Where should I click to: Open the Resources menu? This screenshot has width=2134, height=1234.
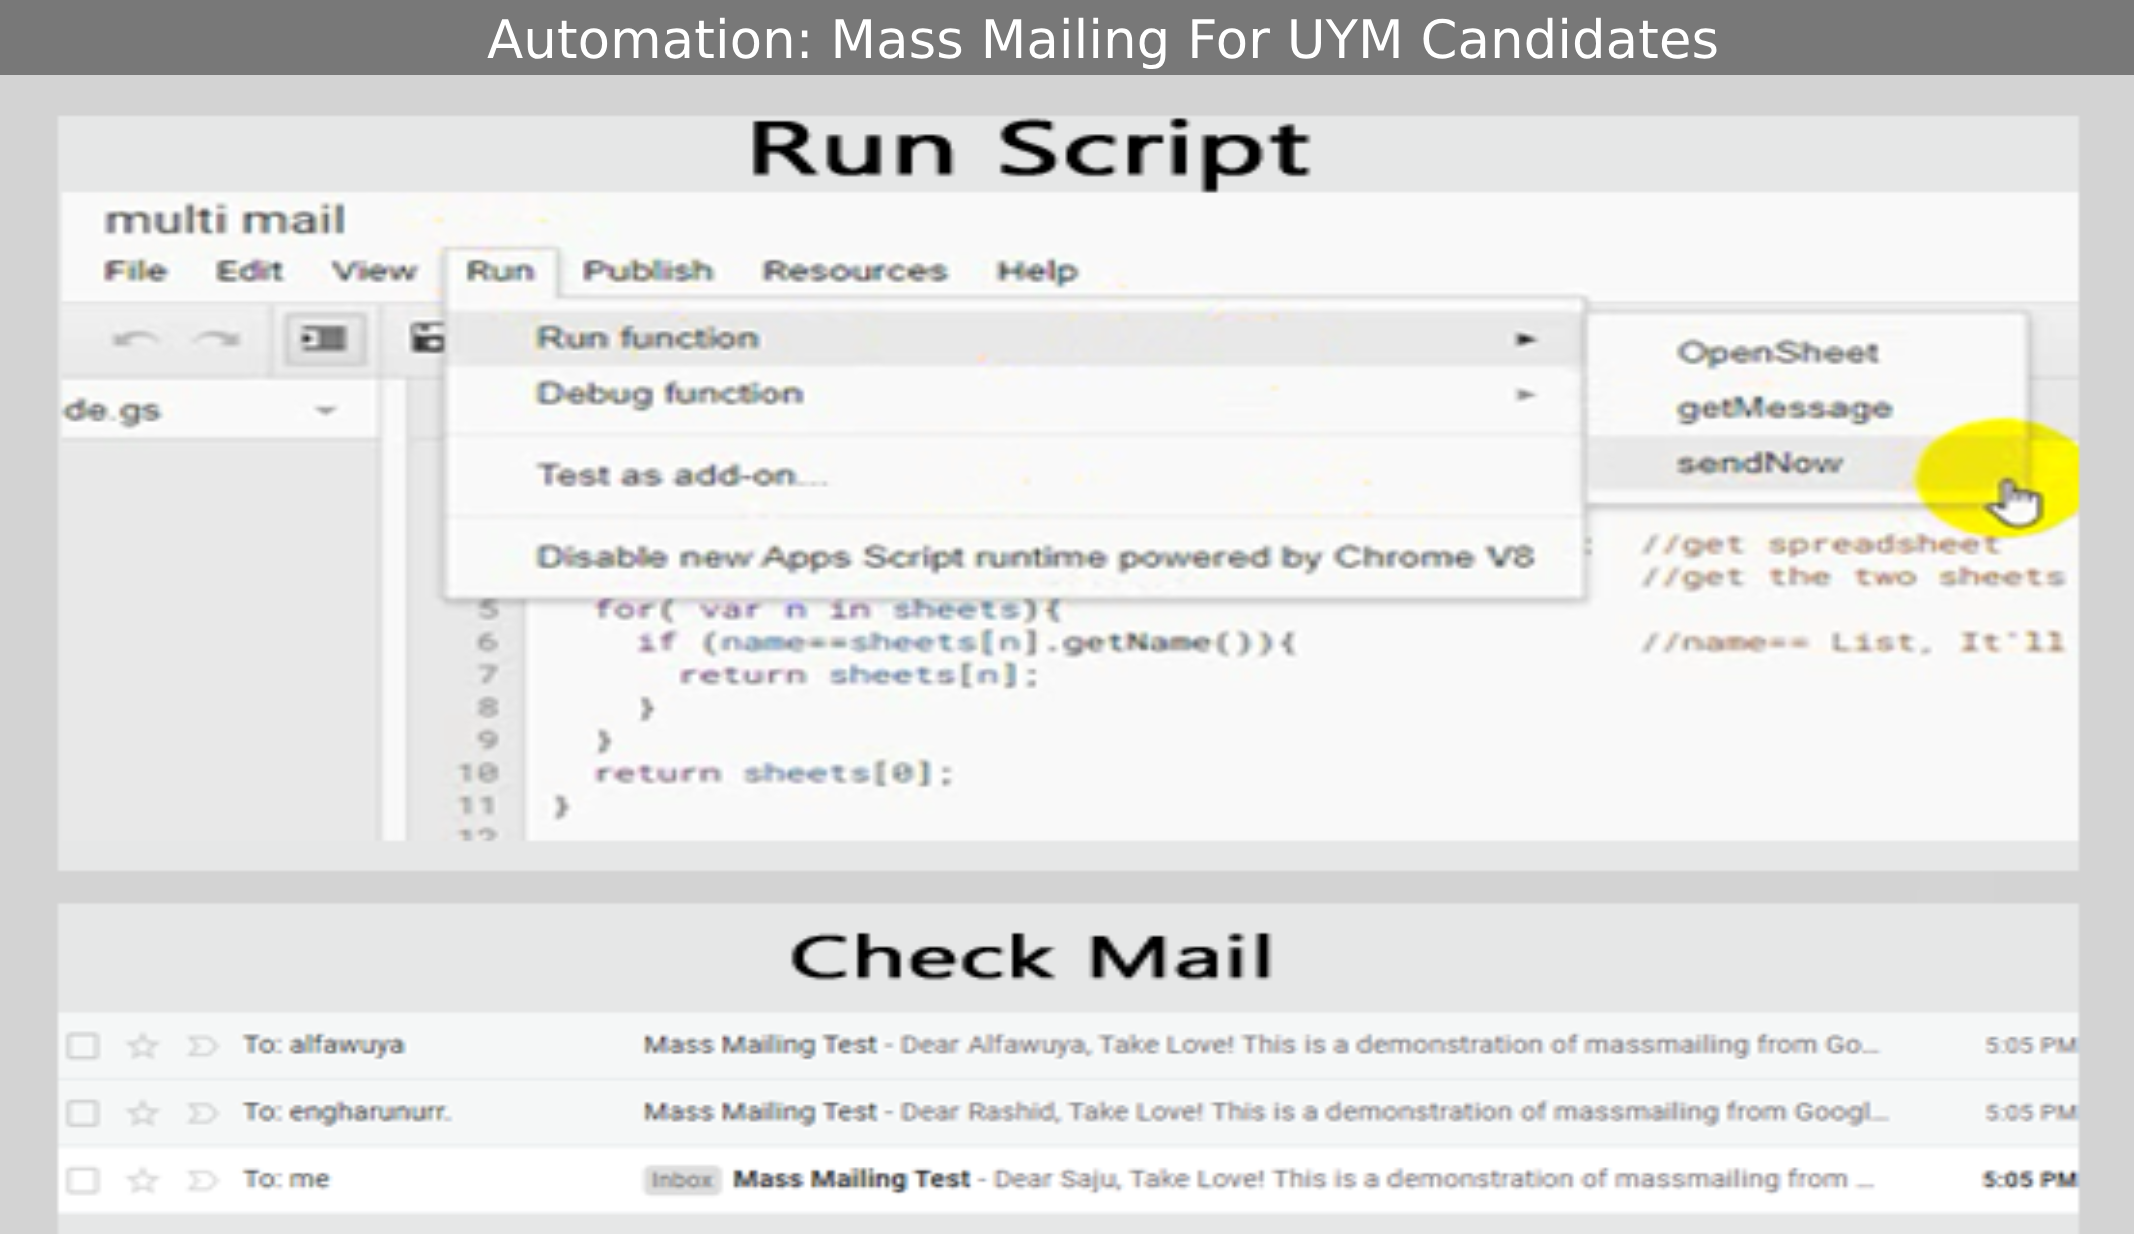(x=854, y=271)
